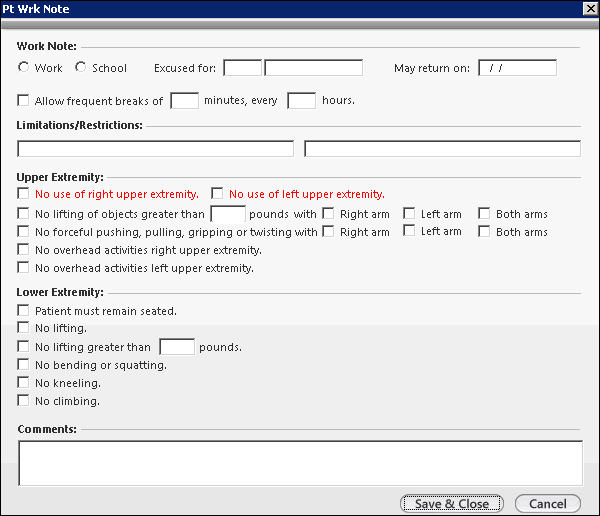Check No use of right upper extremity
Viewport: 600px width, 516px height.
[x=23, y=193]
